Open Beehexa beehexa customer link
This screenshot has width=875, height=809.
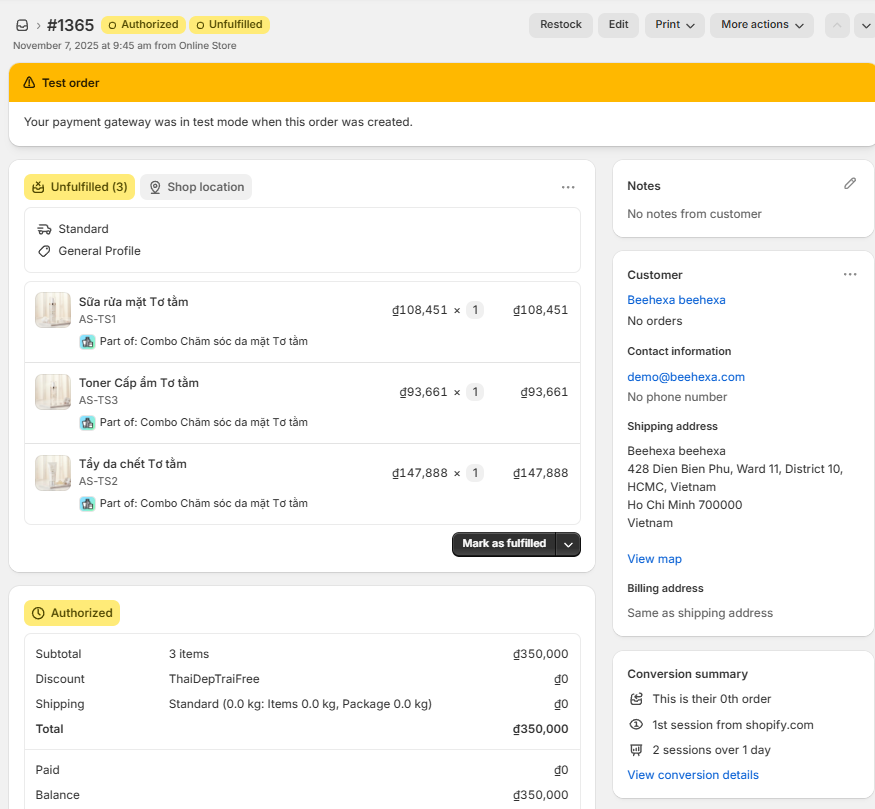[676, 300]
